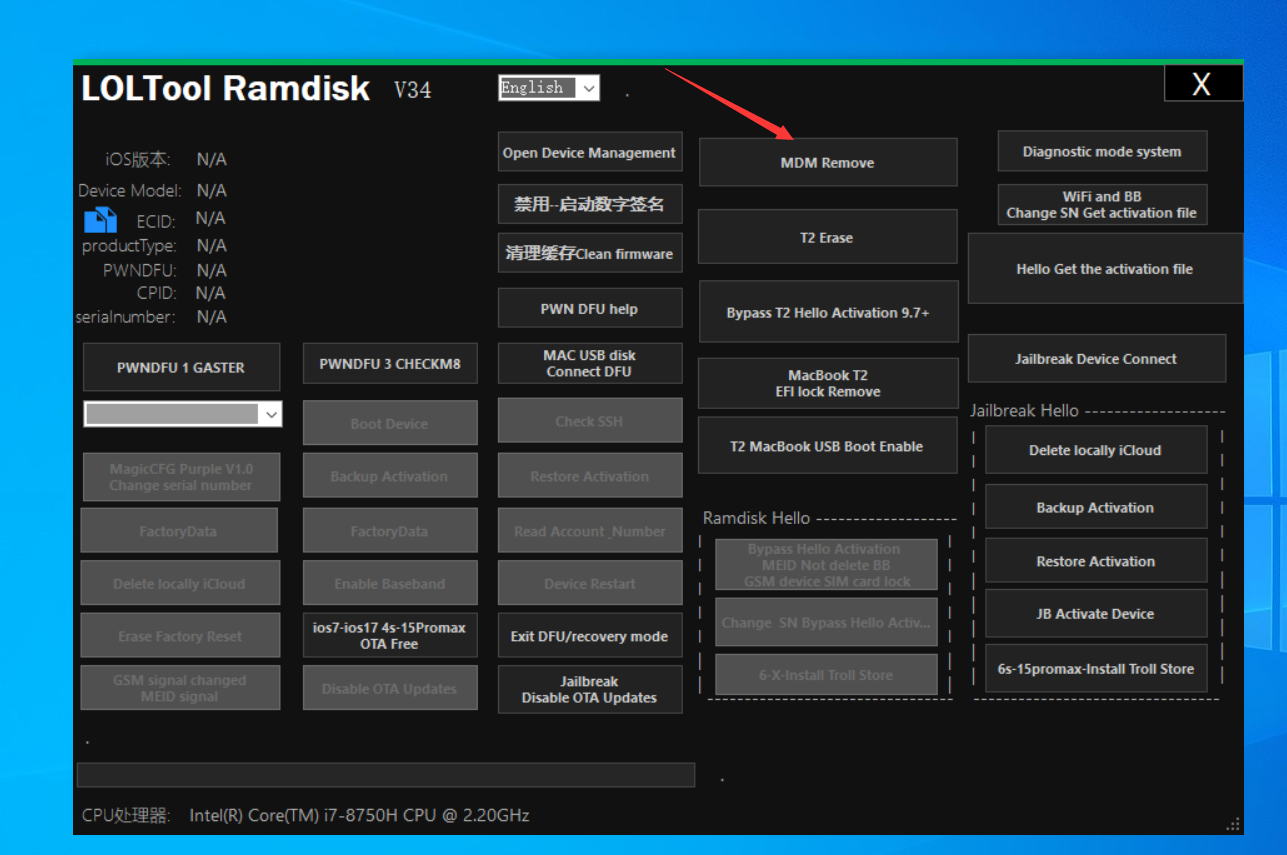Click Hello Get the activation file
The height and width of the screenshot is (855, 1287).
click(x=1105, y=268)
